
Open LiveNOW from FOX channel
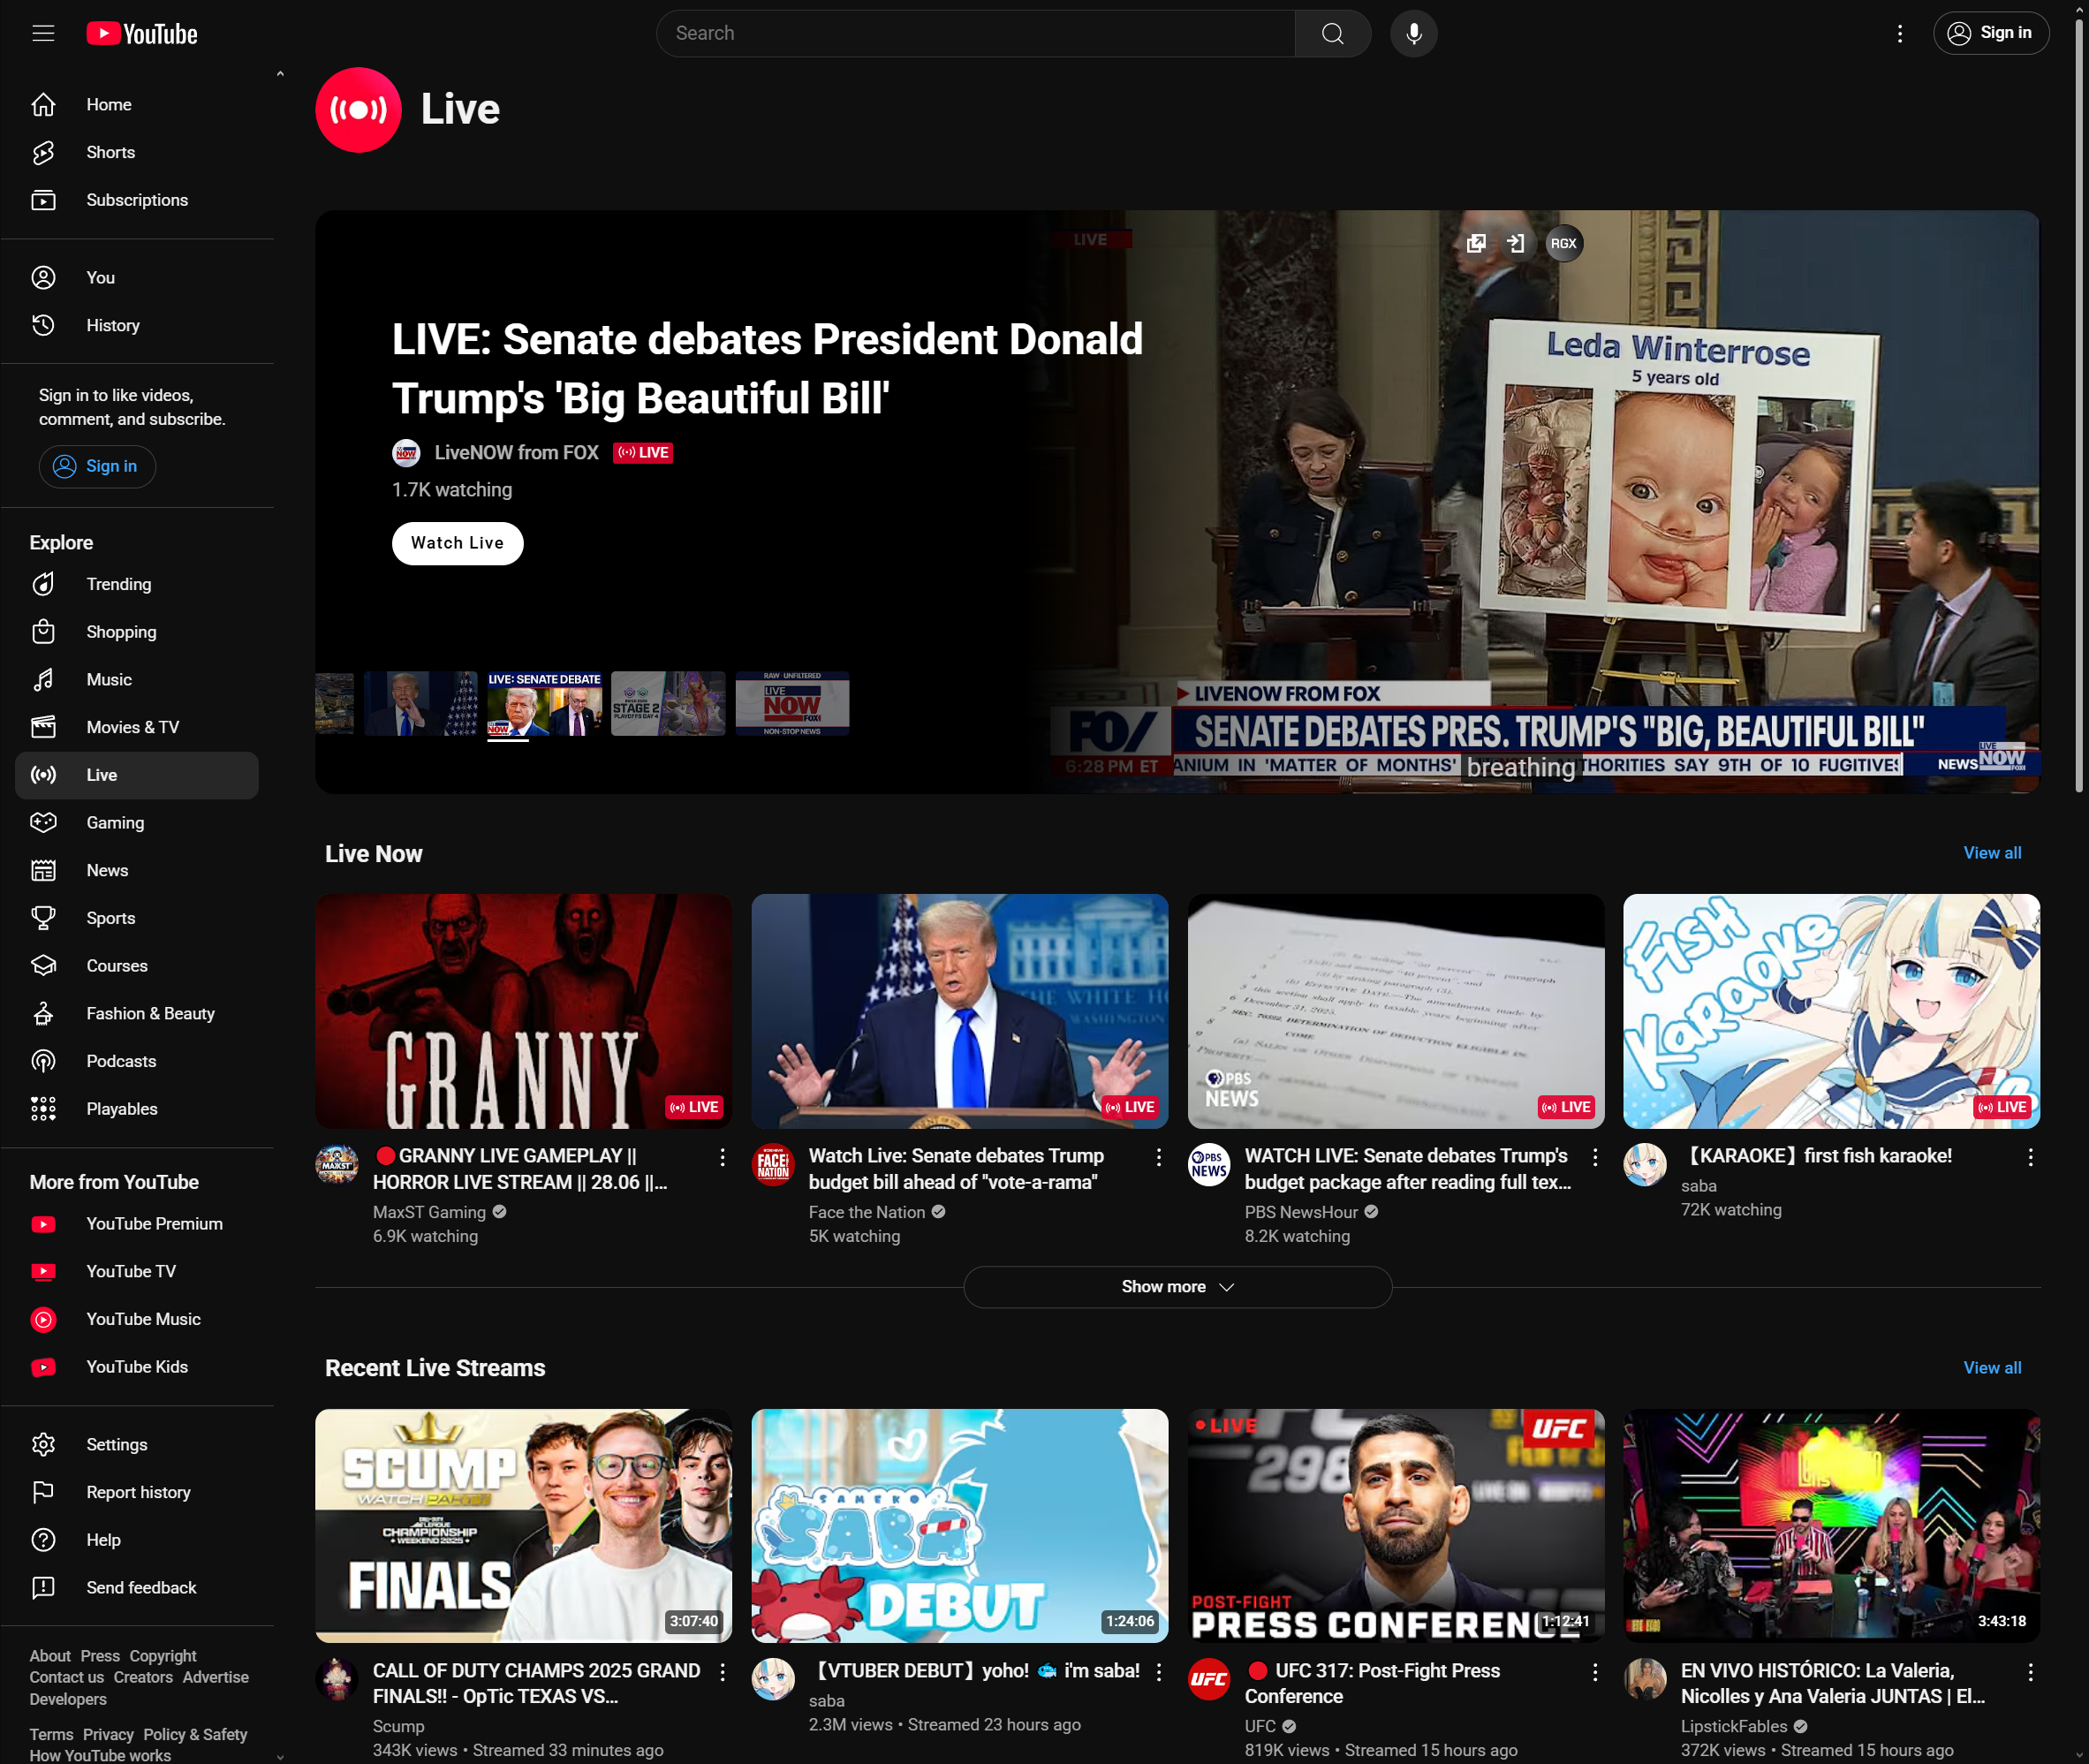coord(516,453)
